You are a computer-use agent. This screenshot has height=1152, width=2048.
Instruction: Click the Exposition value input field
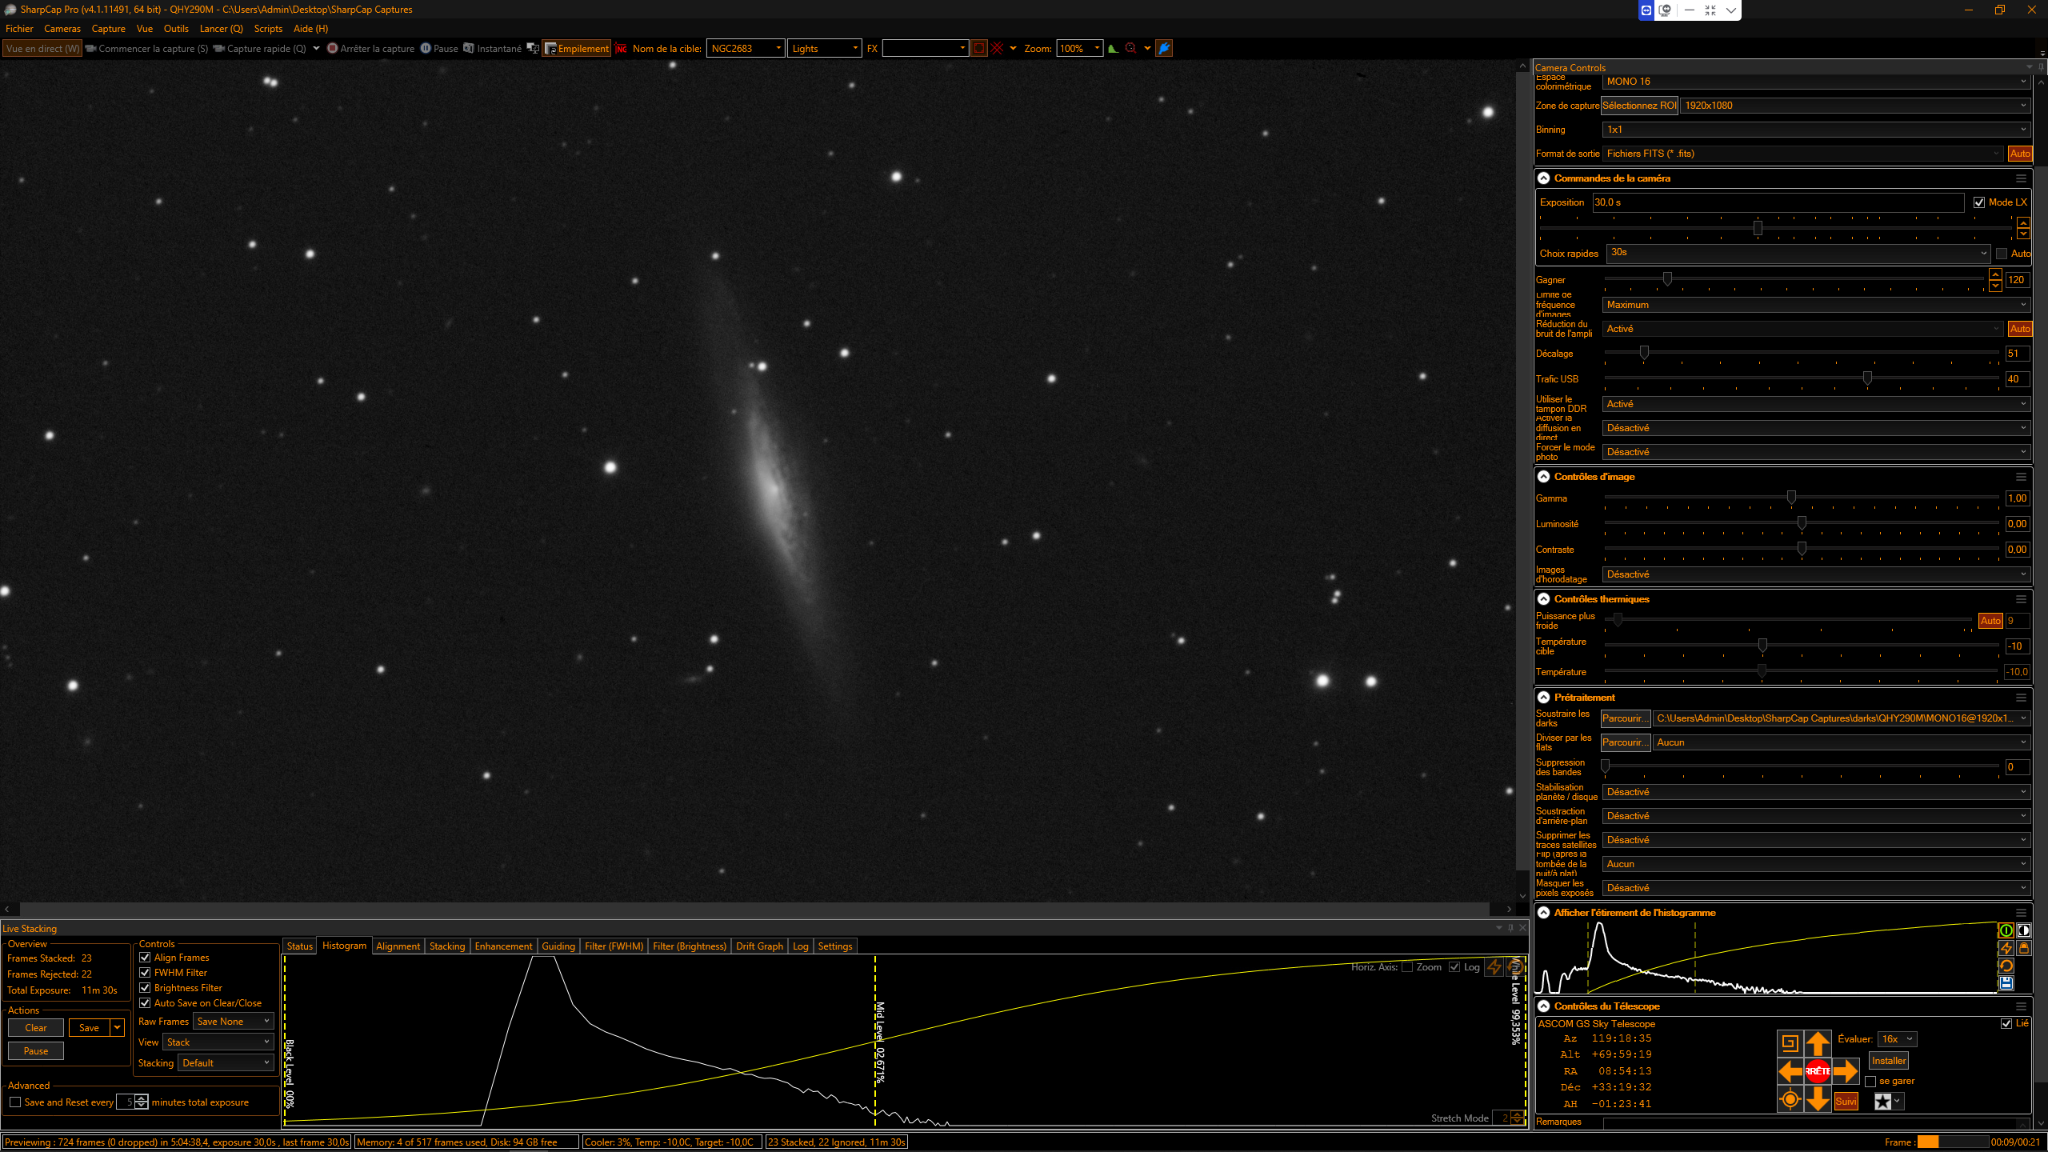1778,203
